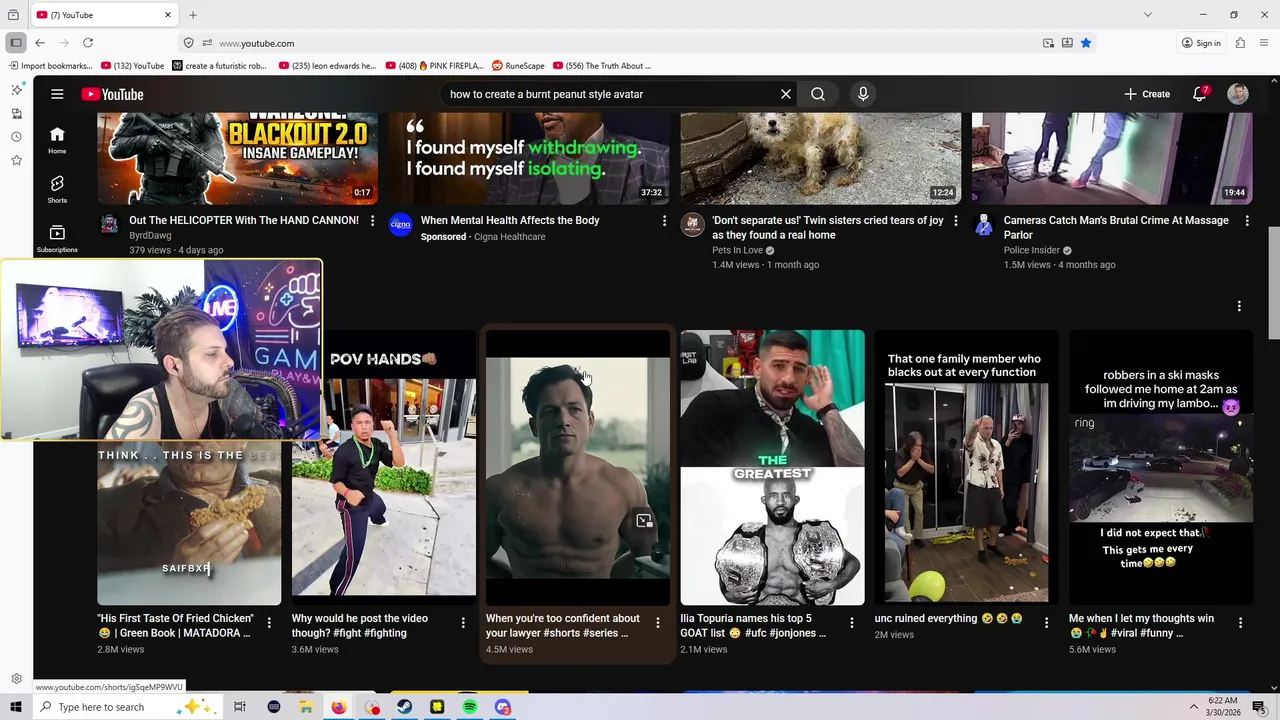Open the picture-in-picture address bar icon
1280x720 pixels.
[x=1048, y=43]
